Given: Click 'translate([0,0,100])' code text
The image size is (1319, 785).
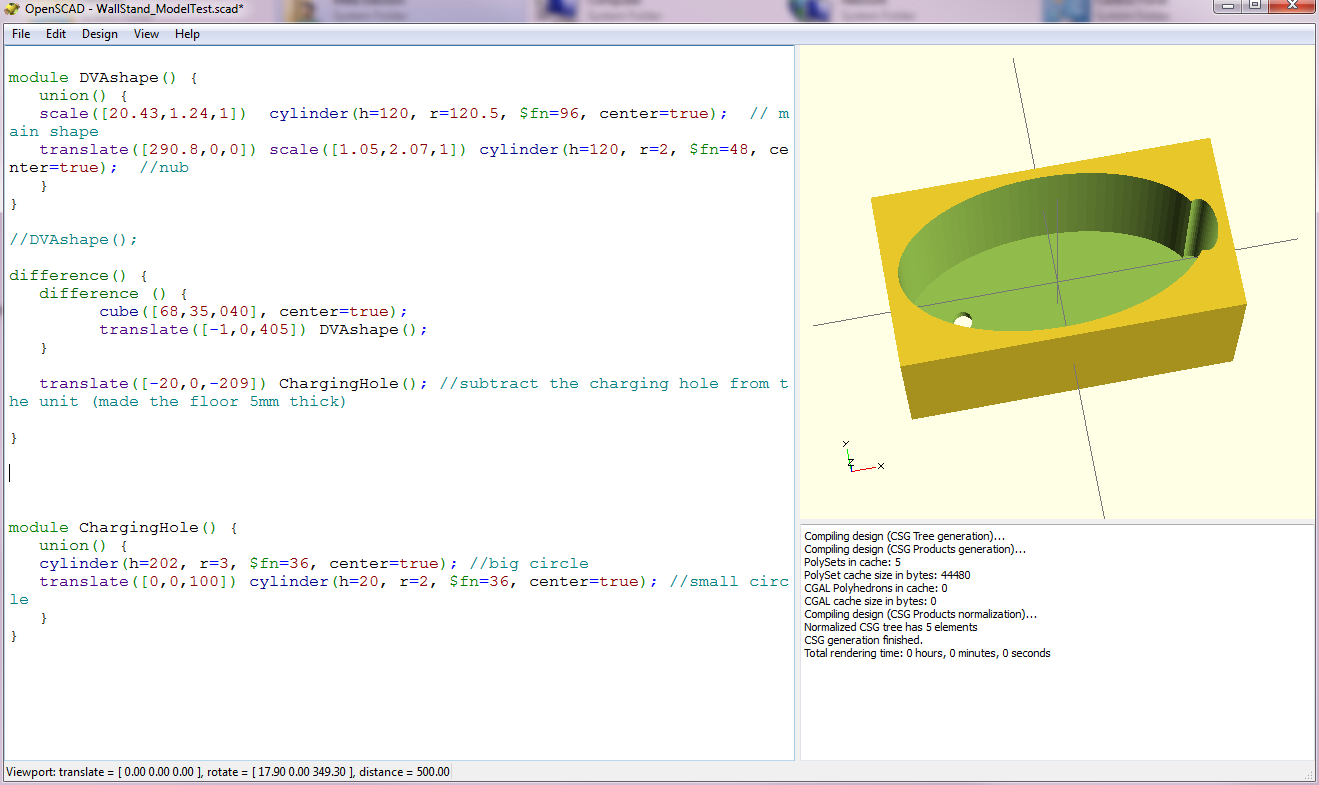Looking at the screenshot, I should (x=139, y=581).
